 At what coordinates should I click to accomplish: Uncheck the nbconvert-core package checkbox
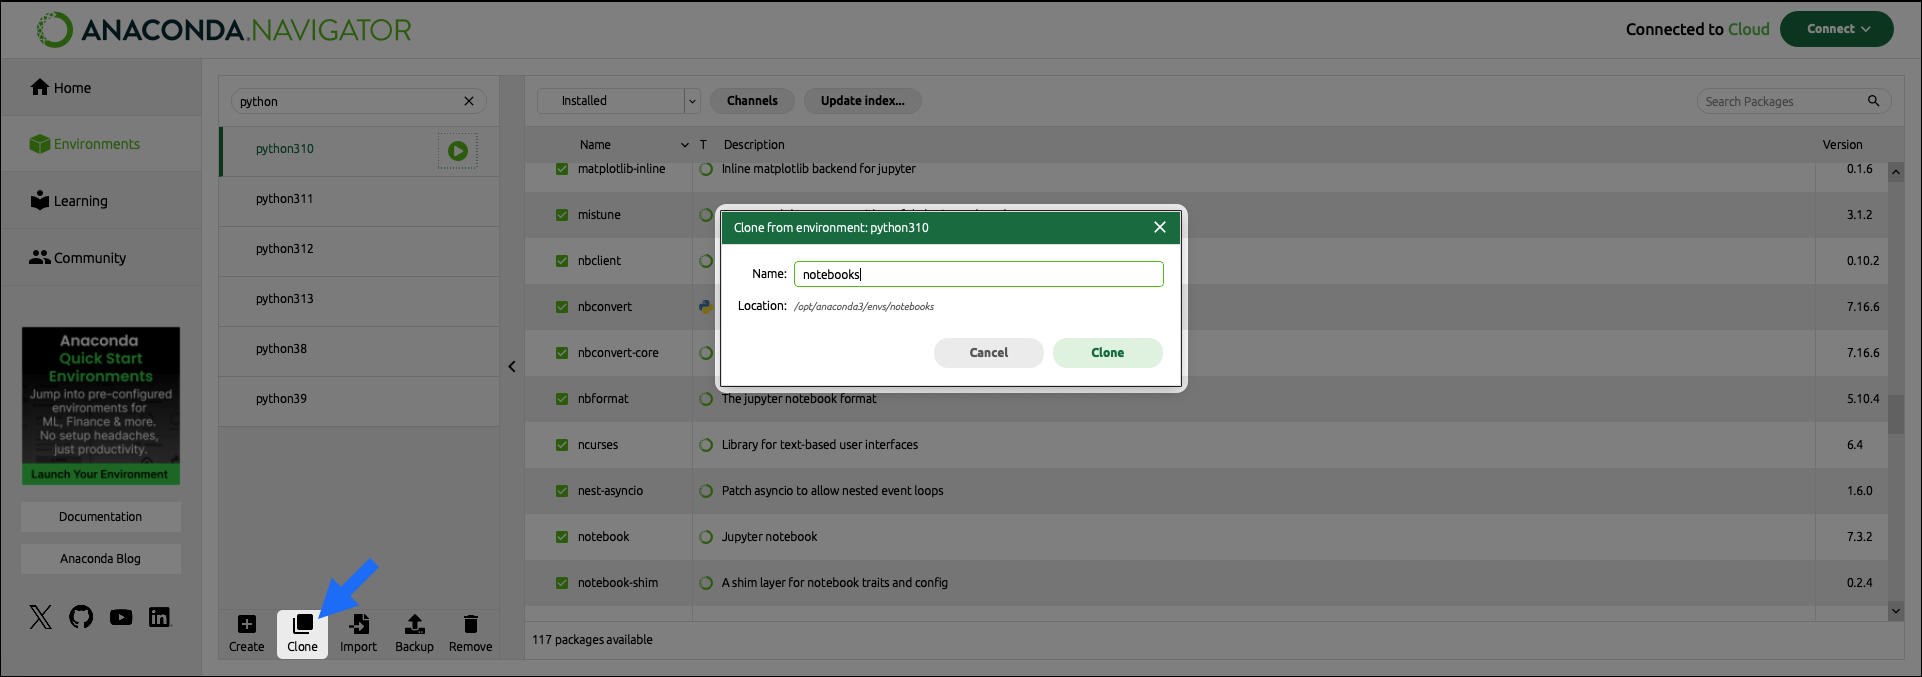click(x=562, y=353)
